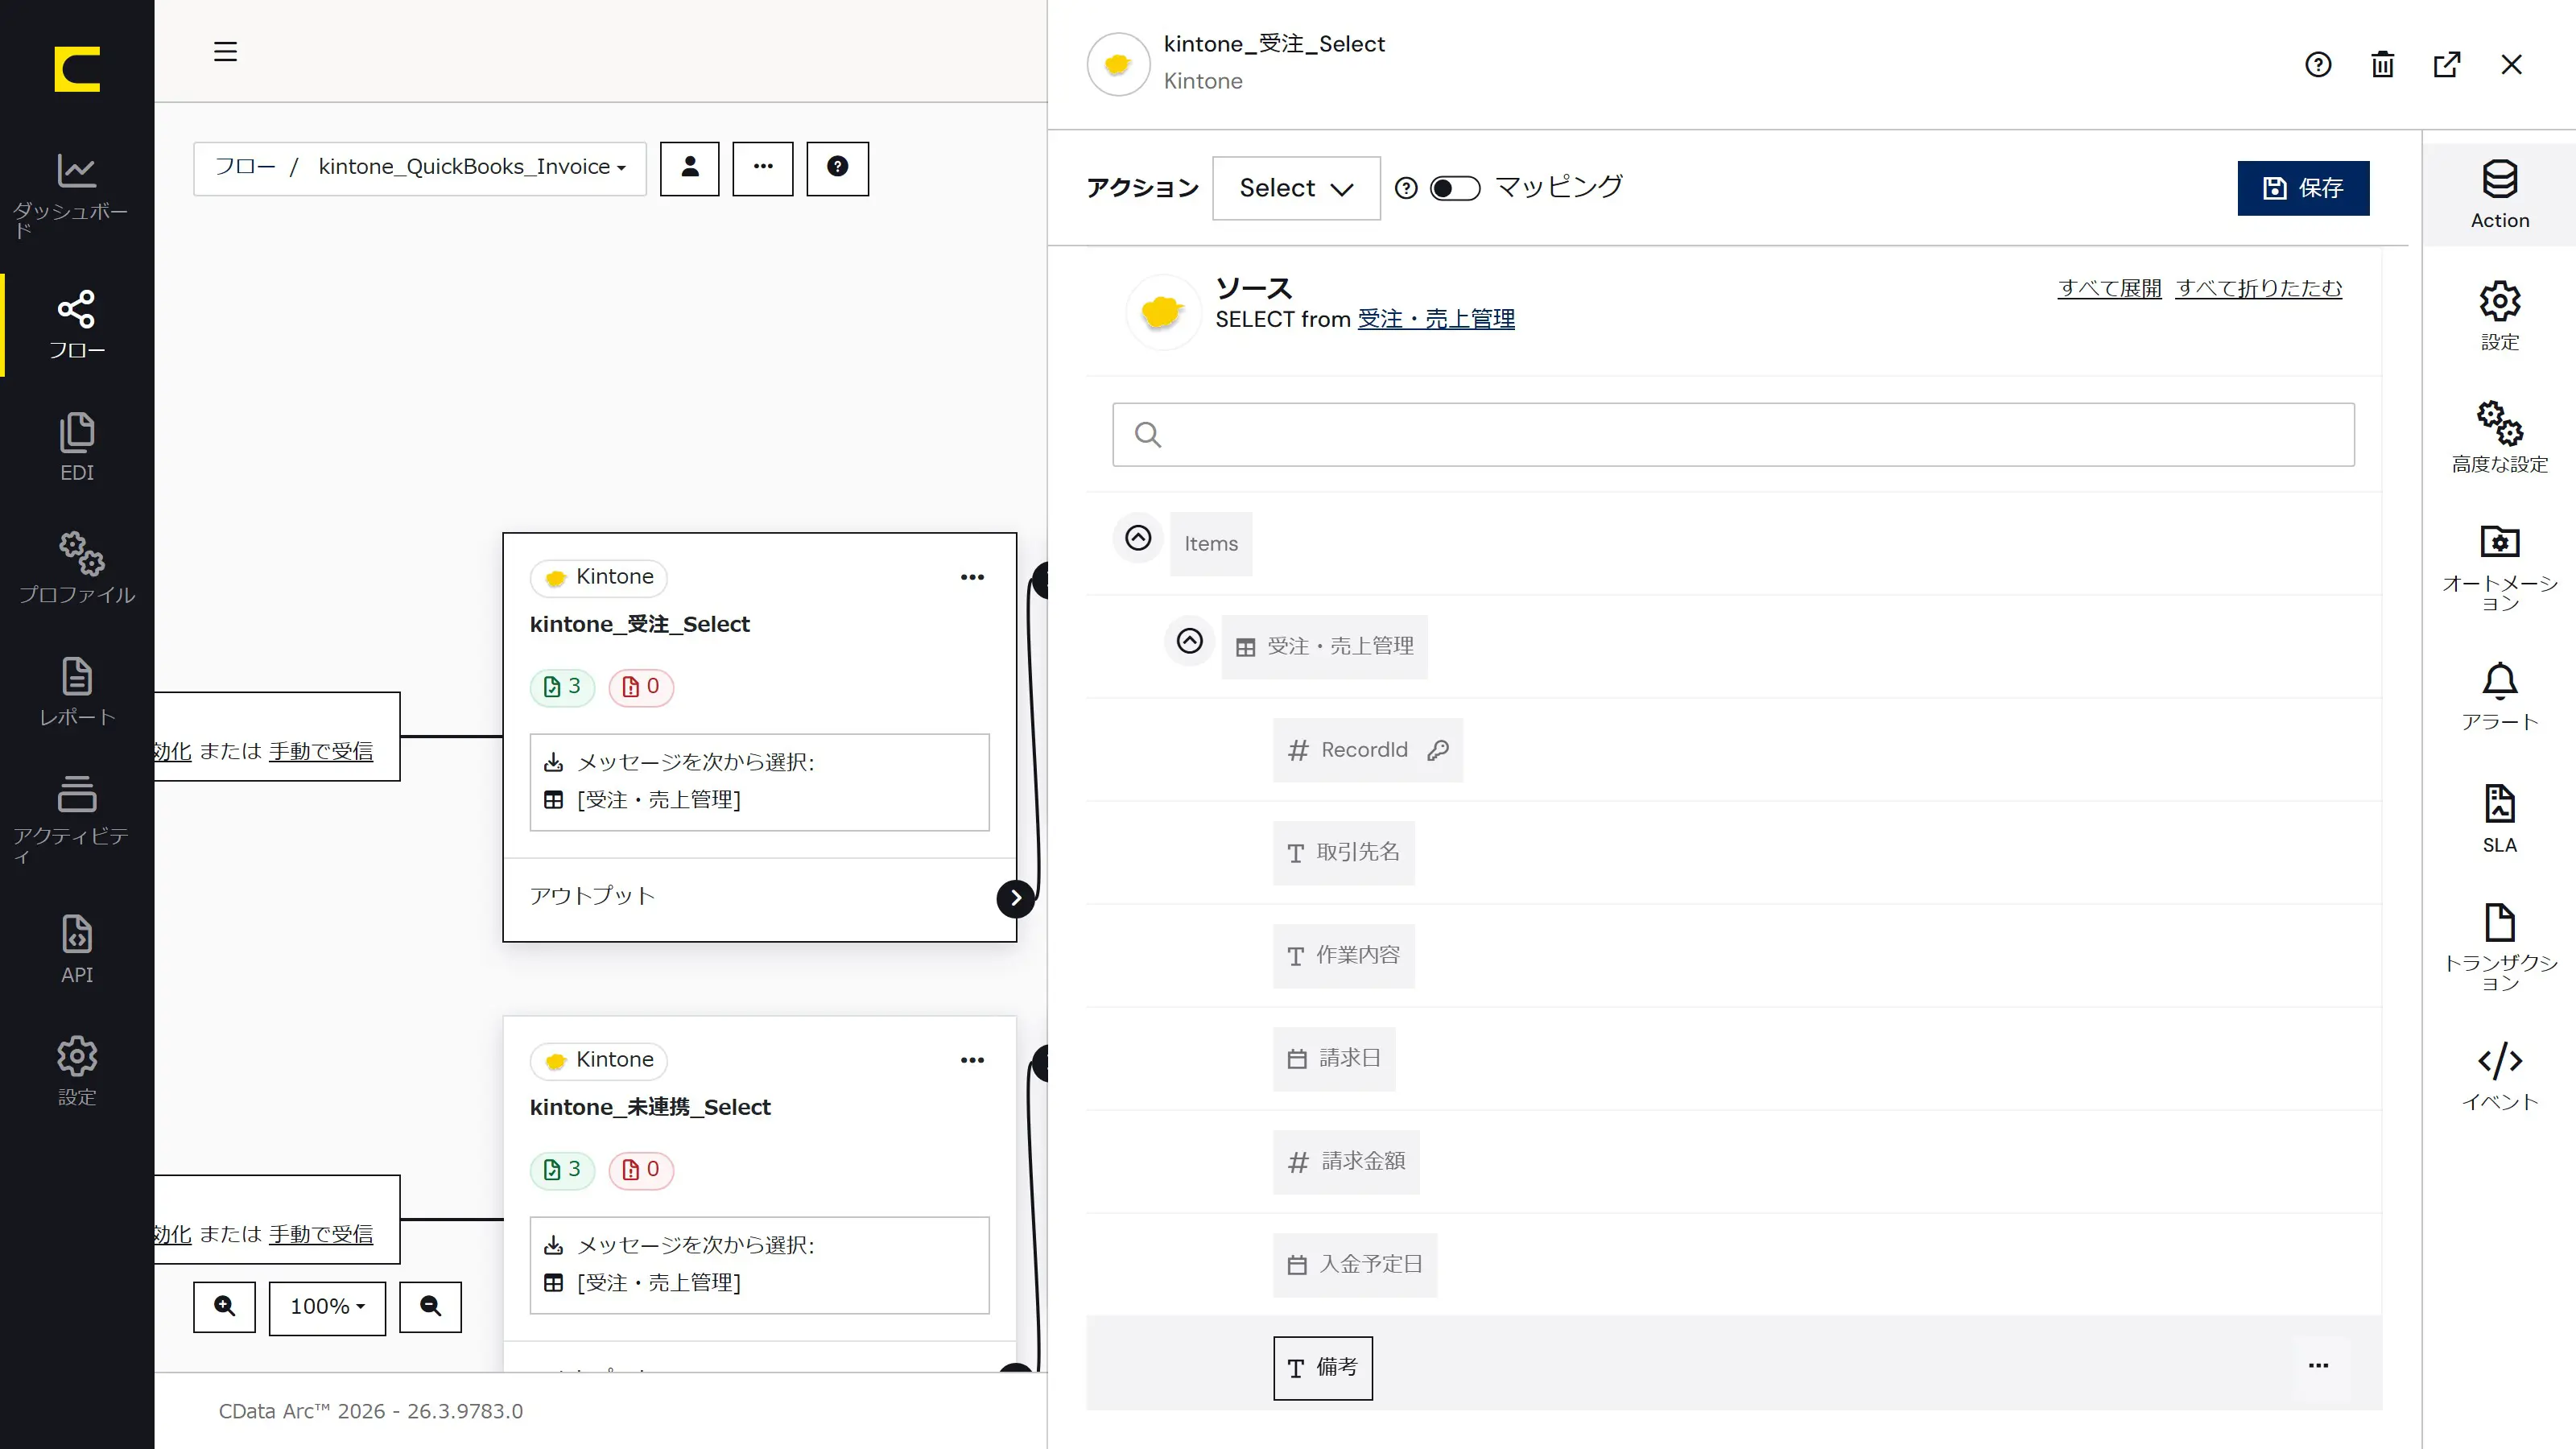Zoom out on the flow canvas
Image resolution: width=2576 pixels, height=1449 pixels.
[x=430, y=1306]
